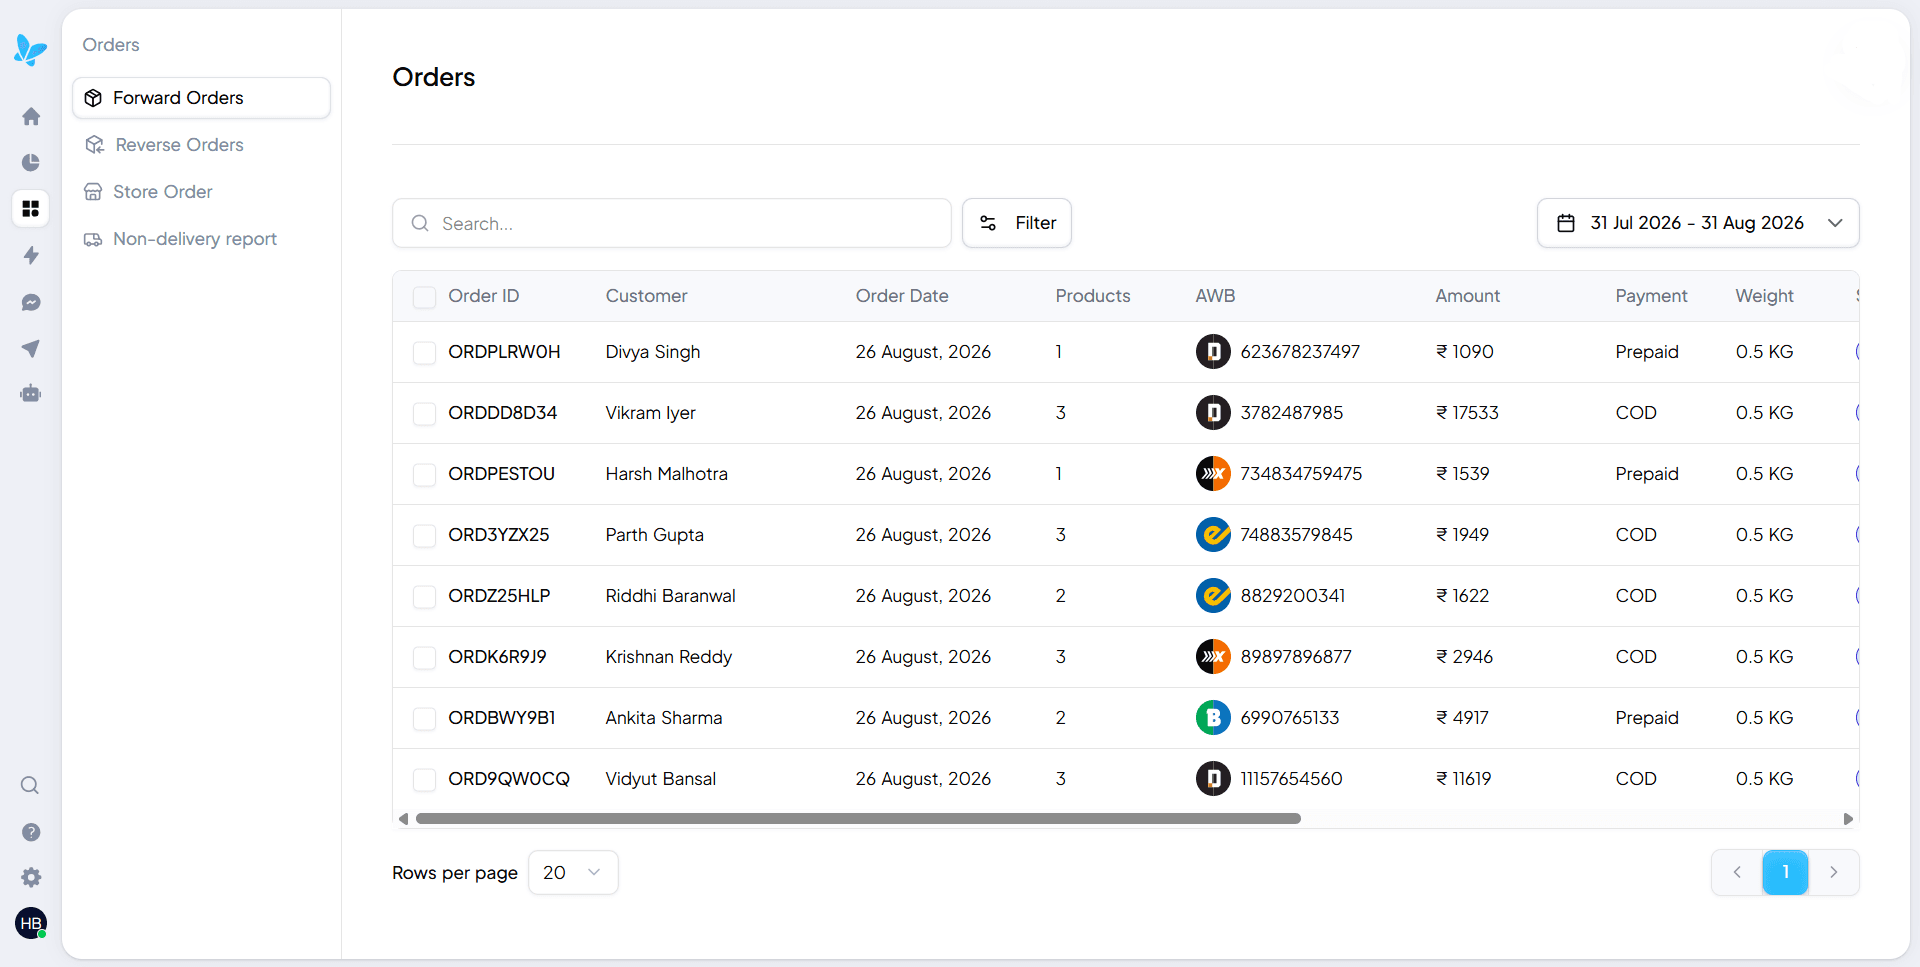Click the AWB column header
The height and width of the screenshot is (967, 1920).
pyautogui.click(x=1215, y=296)
